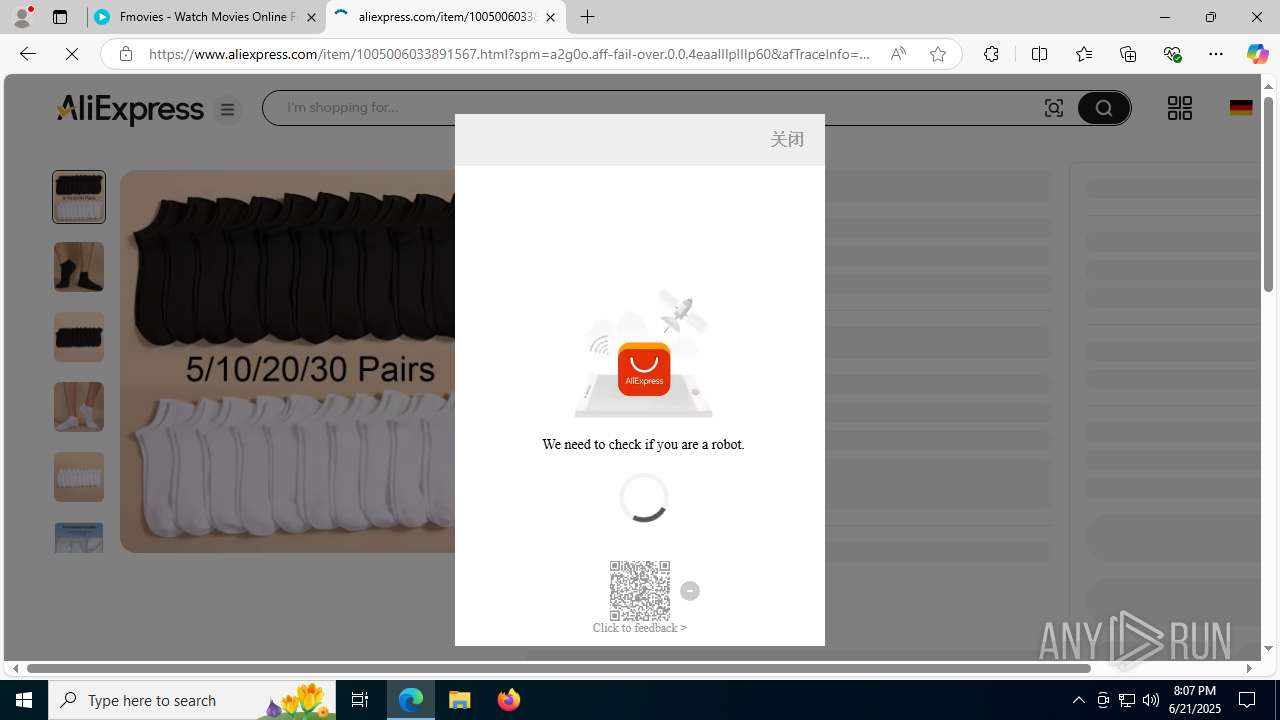Image resolution: width=1280 pixels, height=720 pixels.
Task: Select the black socks row thumbnail
Action: coord(79,337)
